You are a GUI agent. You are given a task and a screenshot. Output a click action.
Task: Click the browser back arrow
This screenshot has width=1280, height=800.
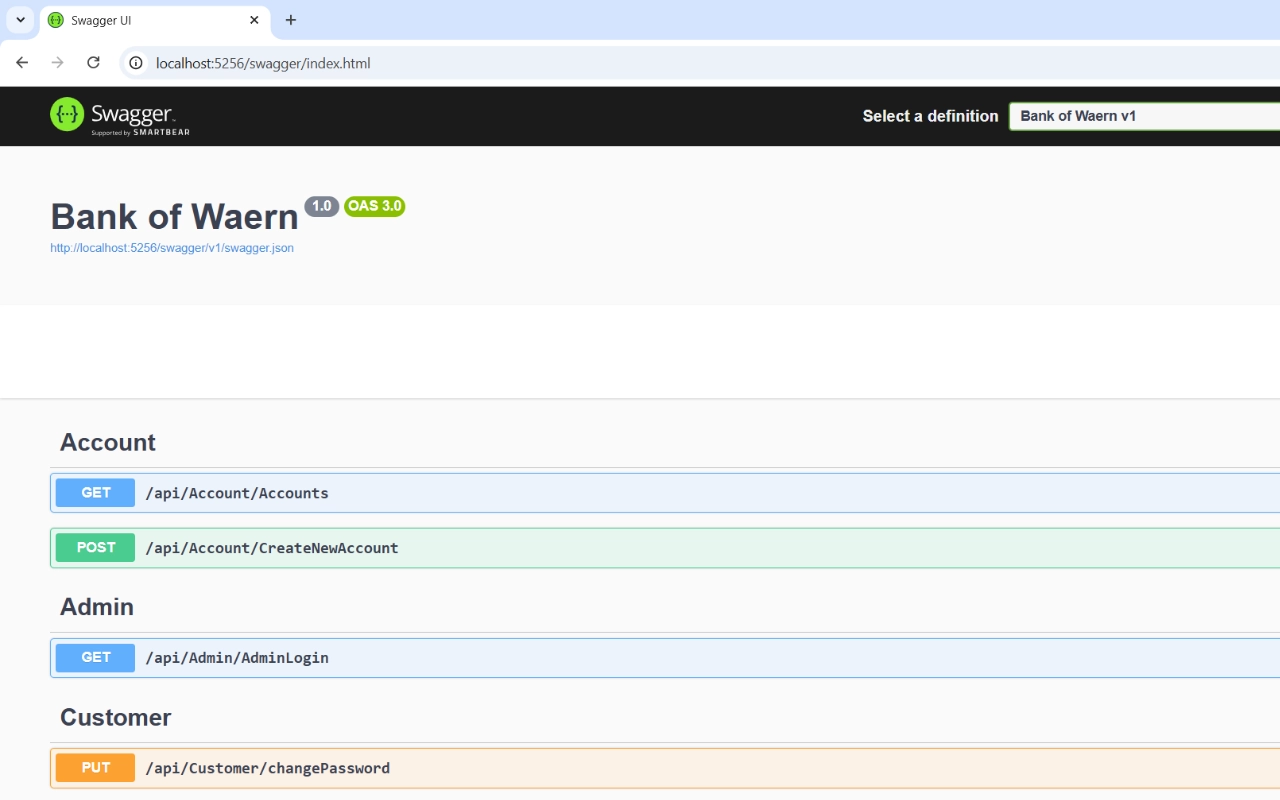(x=22, y=63)
